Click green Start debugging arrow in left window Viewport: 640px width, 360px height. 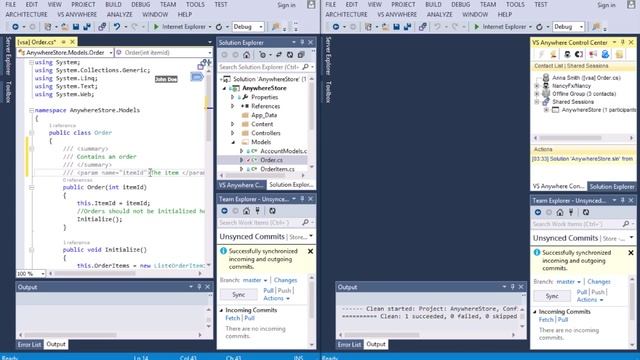pyautogui.click(x=156, y=27)
